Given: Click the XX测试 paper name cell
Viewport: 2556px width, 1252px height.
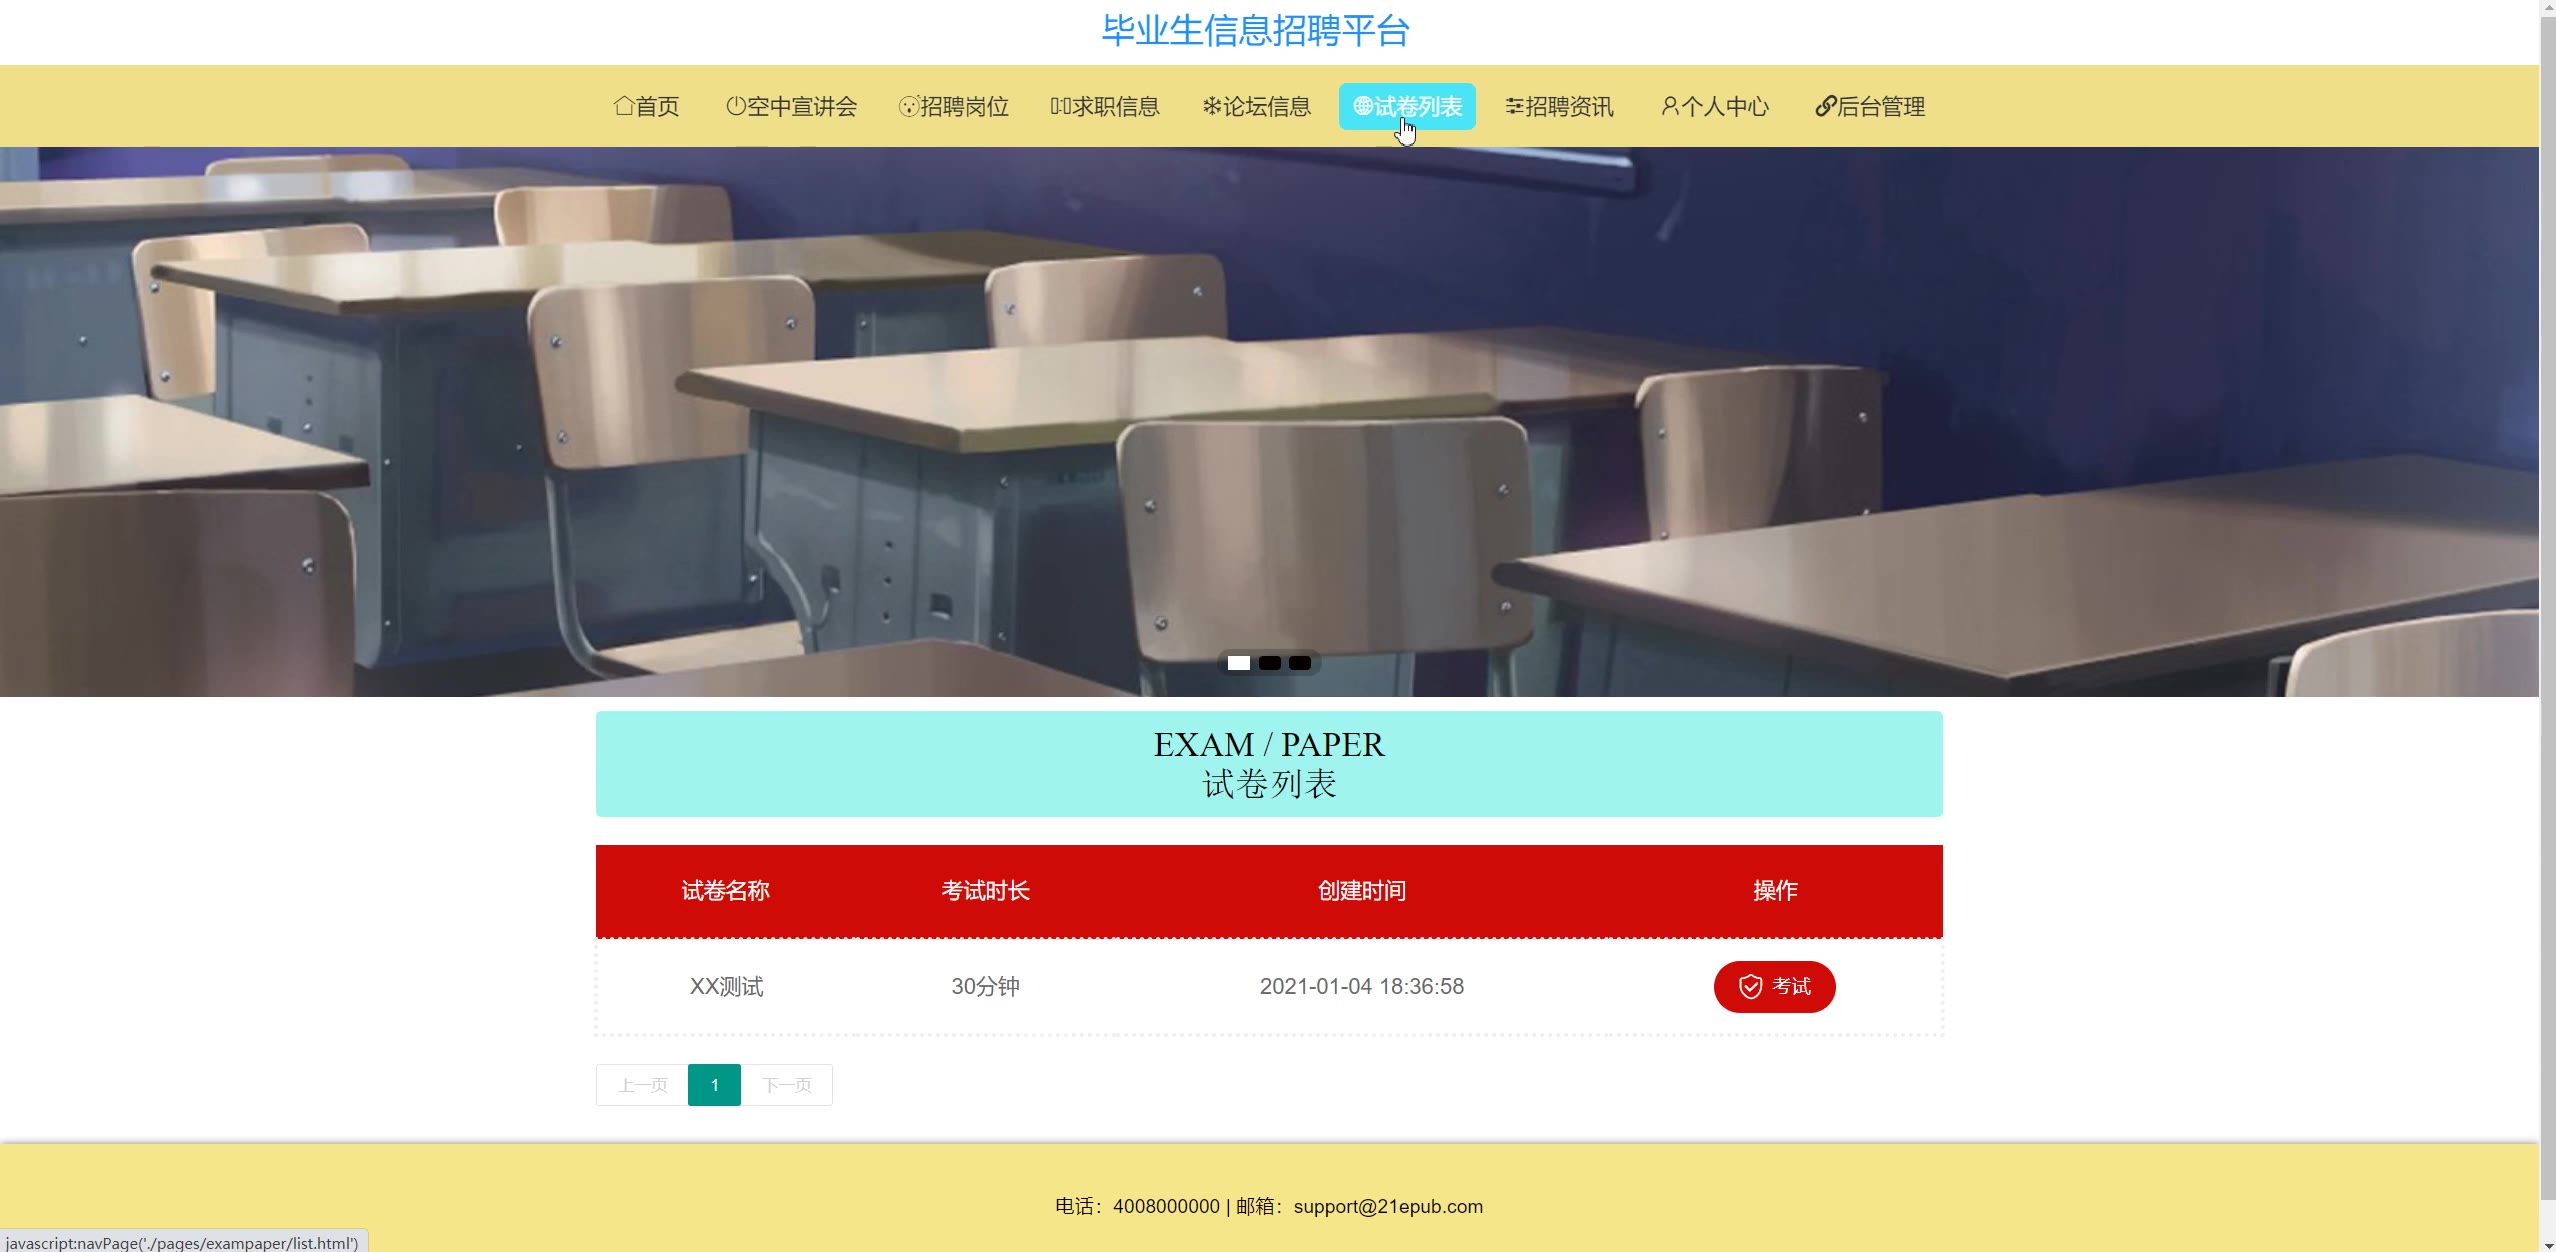Looking at the screenshot, I should (726, 987).
